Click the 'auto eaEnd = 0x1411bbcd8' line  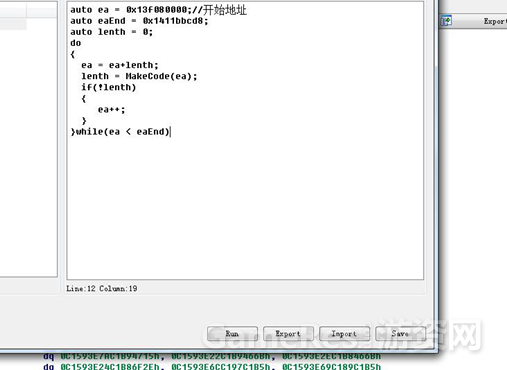[x=139, y=21]
